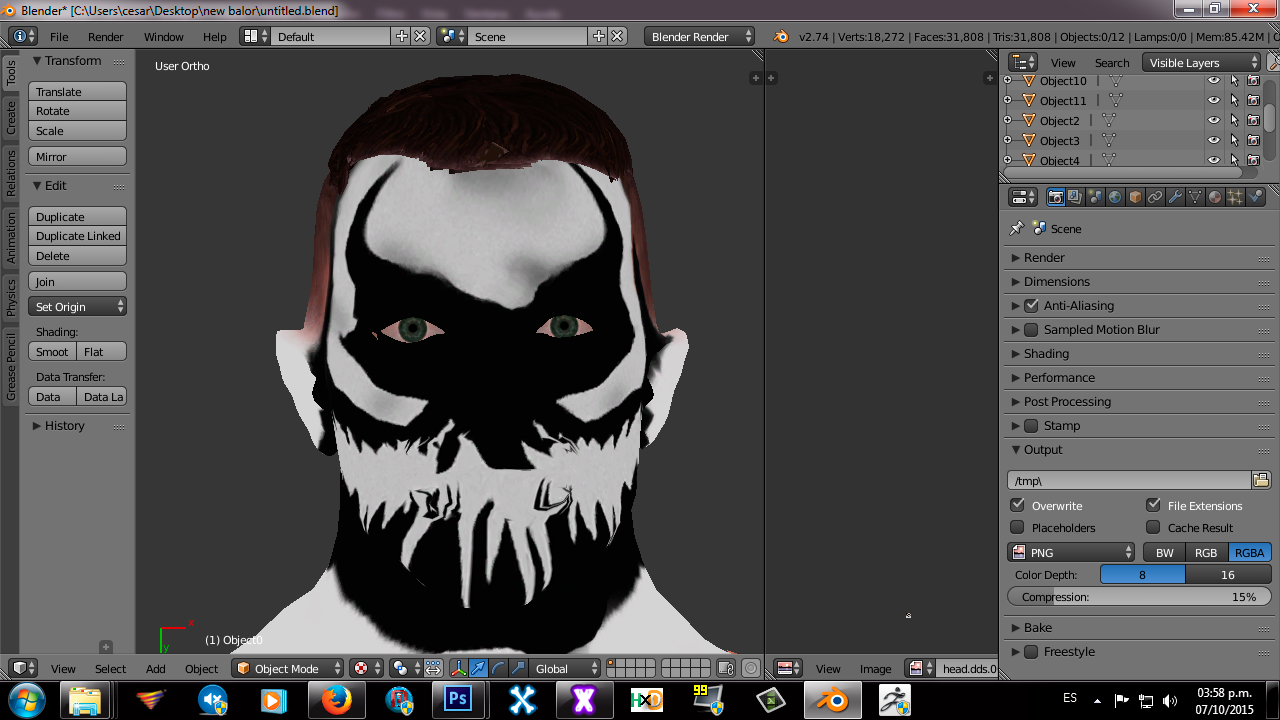This screenshot has width=1280, height=720.
Task: Open the Modifiers wrench icon tab
Action: click(1175, 197)
